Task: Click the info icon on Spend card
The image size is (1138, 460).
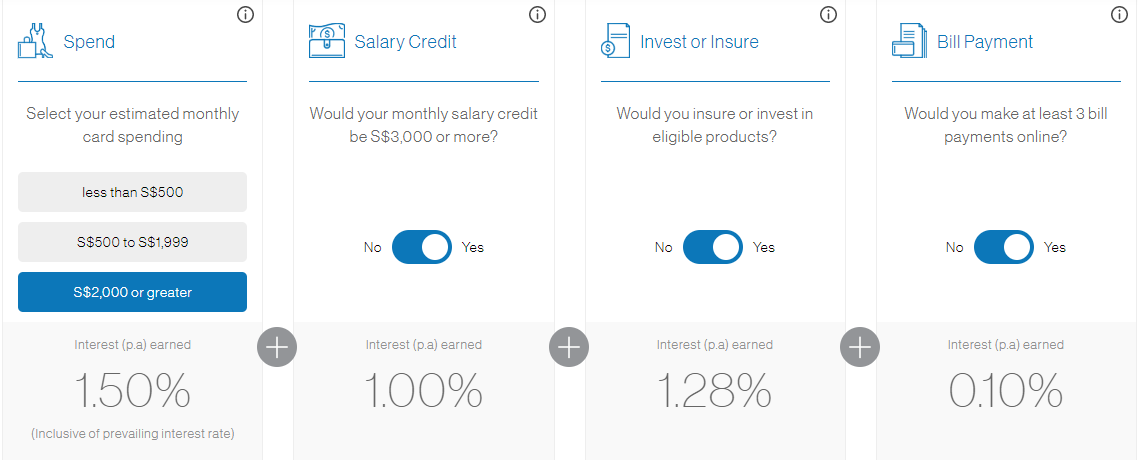Action: point(246,14)
